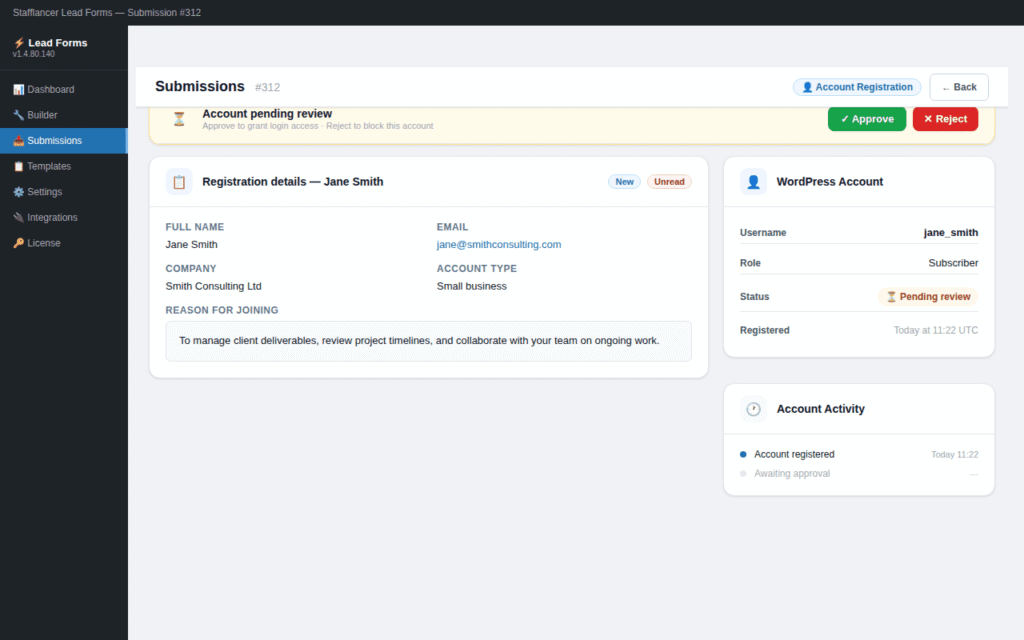Click the user icon beside WordPress Account
Screen dimensions: 1024x640
pyautogui.click(x=753, y=182)
